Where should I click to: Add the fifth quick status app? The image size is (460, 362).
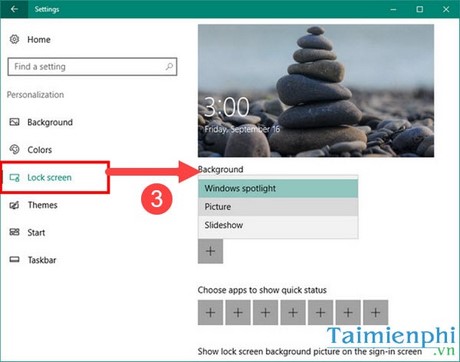320,312
